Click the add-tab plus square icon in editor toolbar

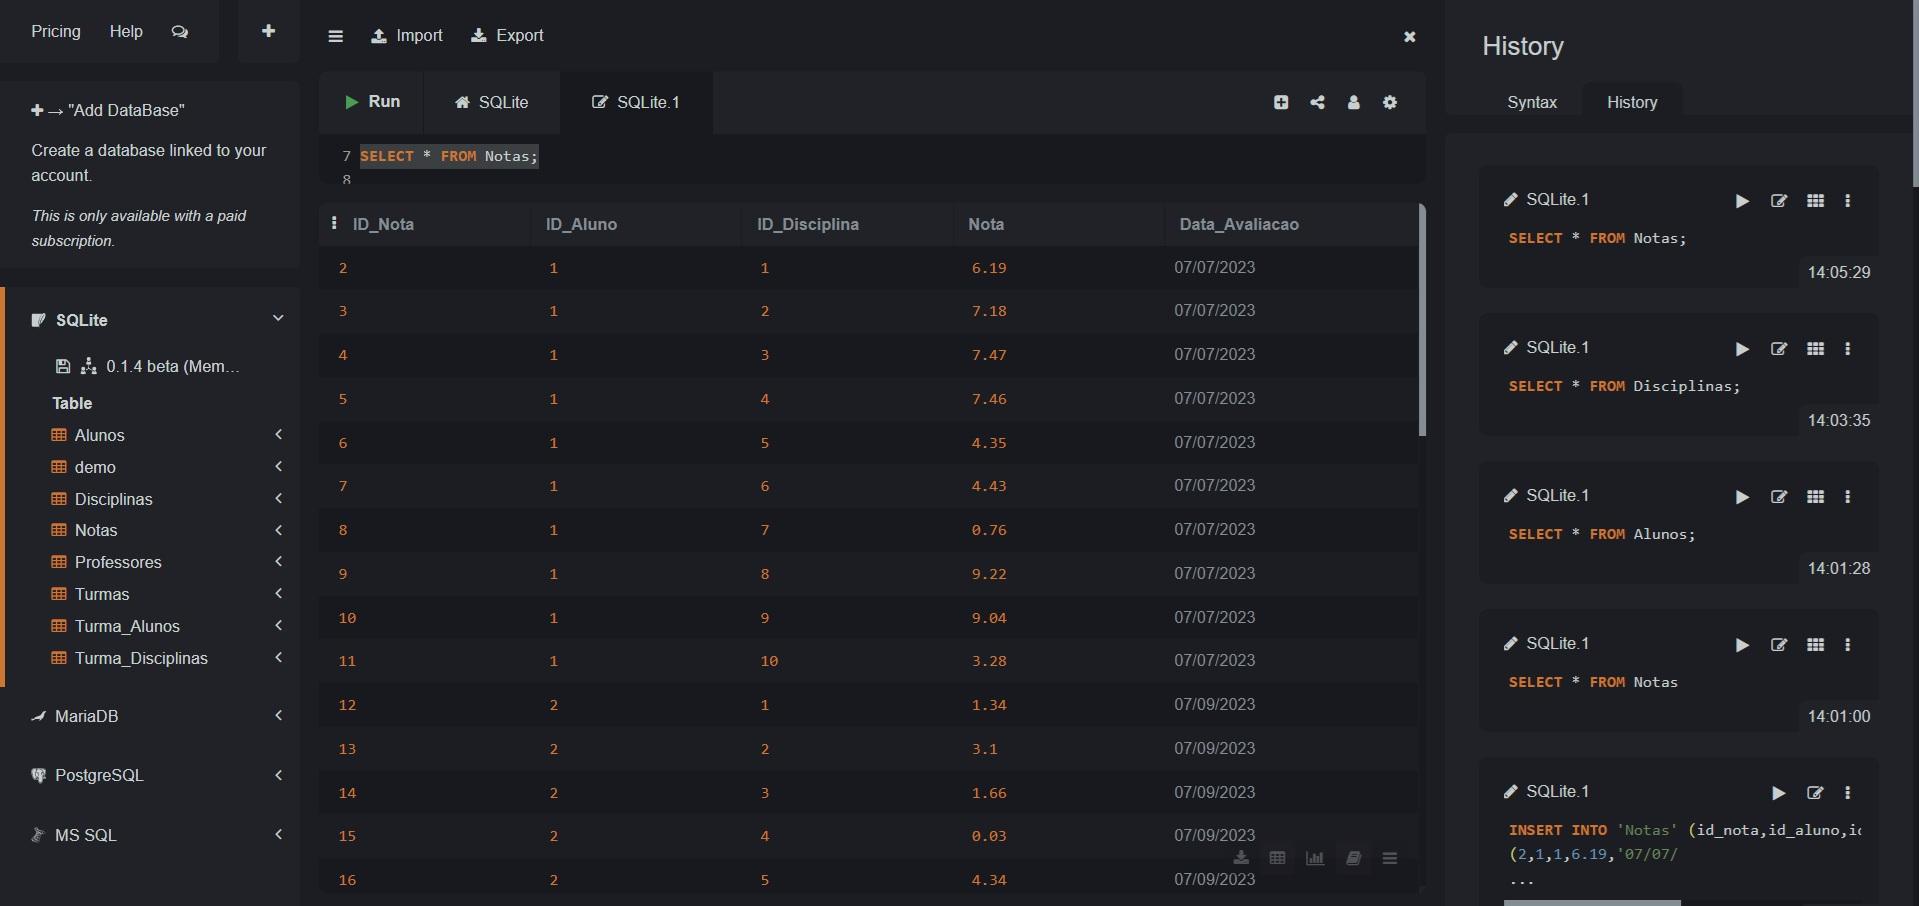[x=1281, y=102]
